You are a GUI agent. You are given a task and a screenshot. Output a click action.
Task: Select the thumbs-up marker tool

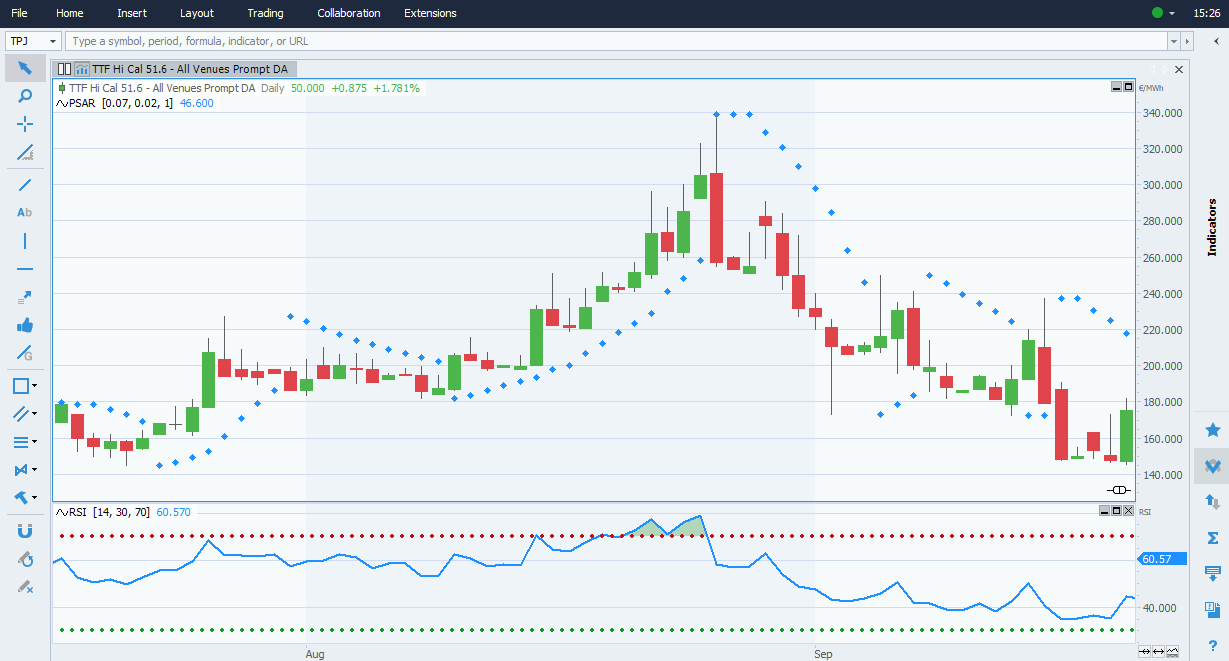pos(25,325)
